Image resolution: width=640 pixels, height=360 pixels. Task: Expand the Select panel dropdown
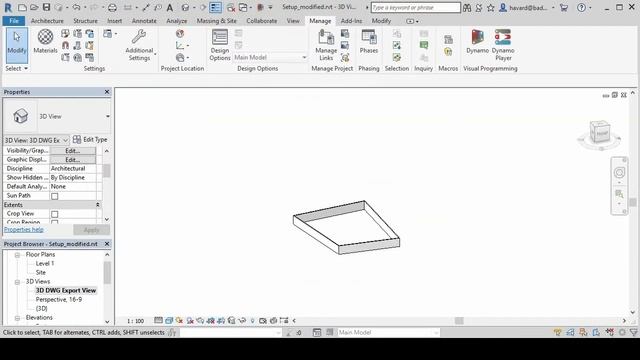[17, 69]
